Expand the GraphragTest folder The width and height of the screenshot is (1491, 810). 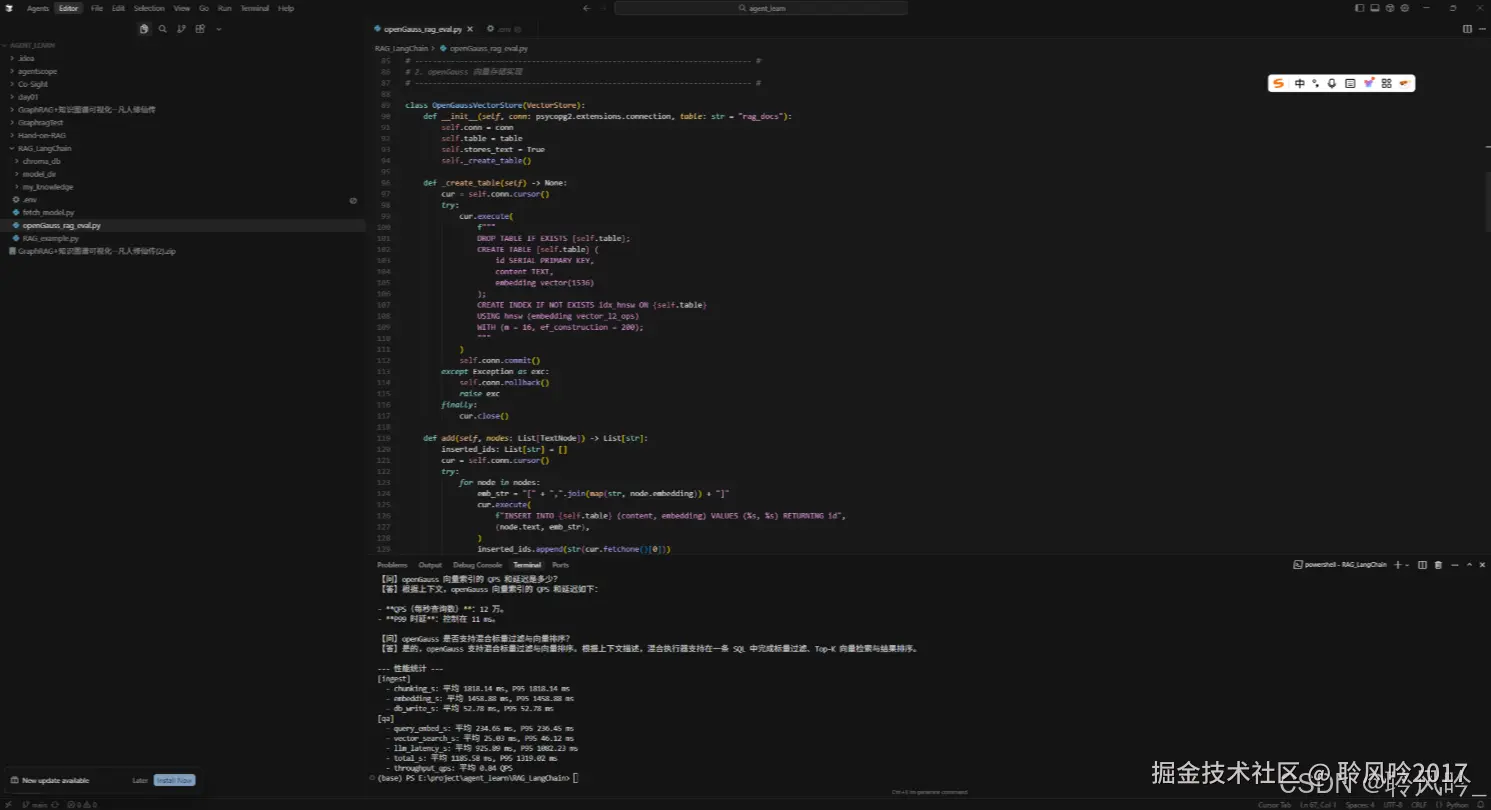tap(40, 122)
